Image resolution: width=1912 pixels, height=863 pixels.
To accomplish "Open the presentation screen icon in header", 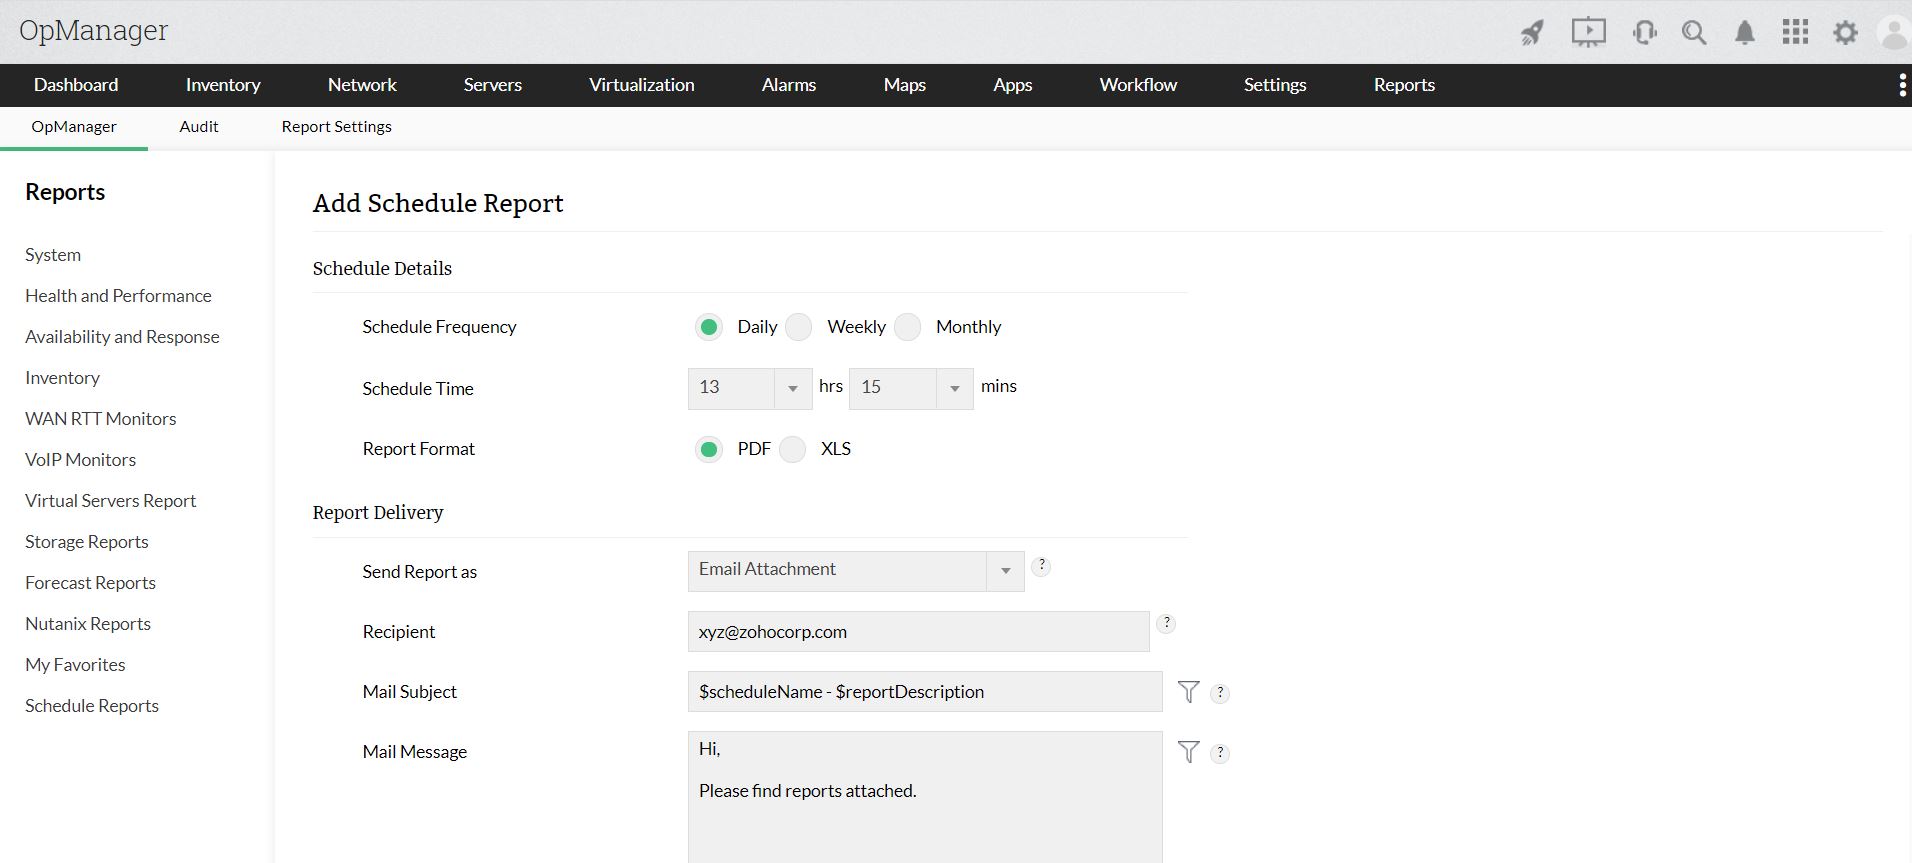I will tap(1588, 33).
